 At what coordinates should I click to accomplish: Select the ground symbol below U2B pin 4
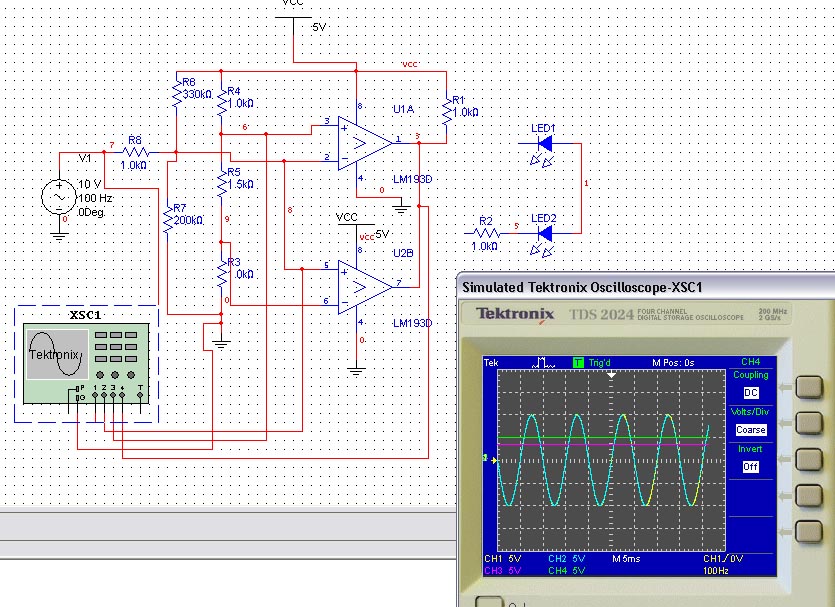click(356, 372)
